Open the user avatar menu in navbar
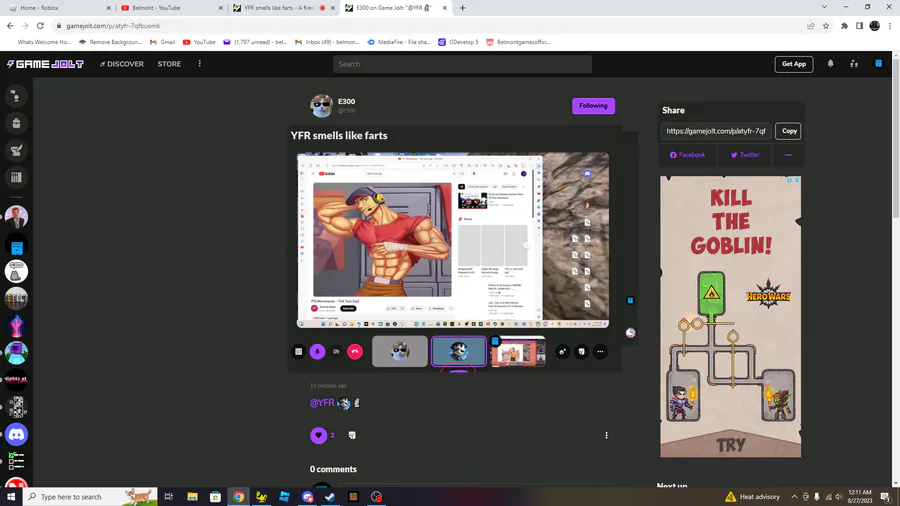This screenshot has height=506, width=900. [878, 64]
